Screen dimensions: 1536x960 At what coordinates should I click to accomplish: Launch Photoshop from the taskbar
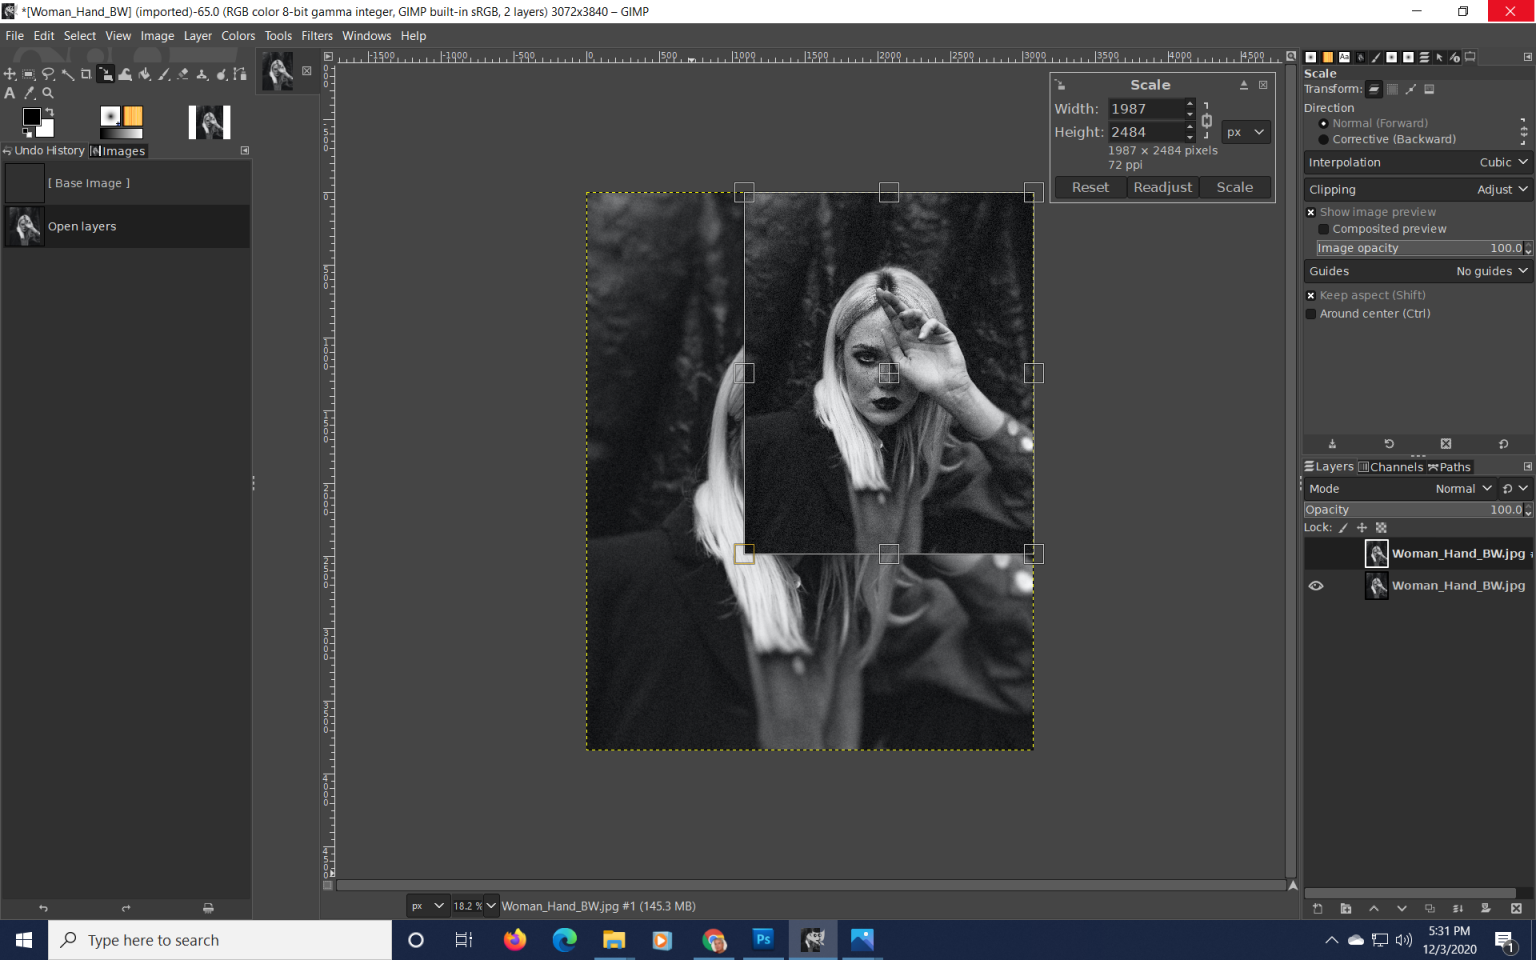tap(763, 939)
